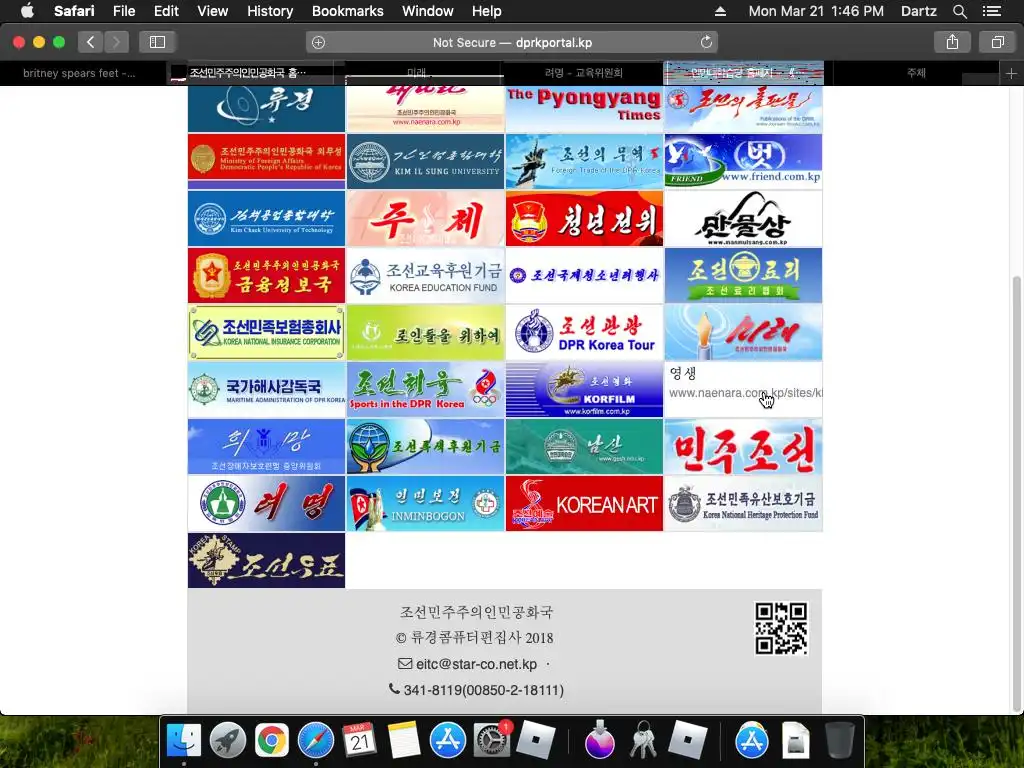The image size is (1024, 768).
Task: Open the 만물상 manmulsang banner
Action: 743,218
